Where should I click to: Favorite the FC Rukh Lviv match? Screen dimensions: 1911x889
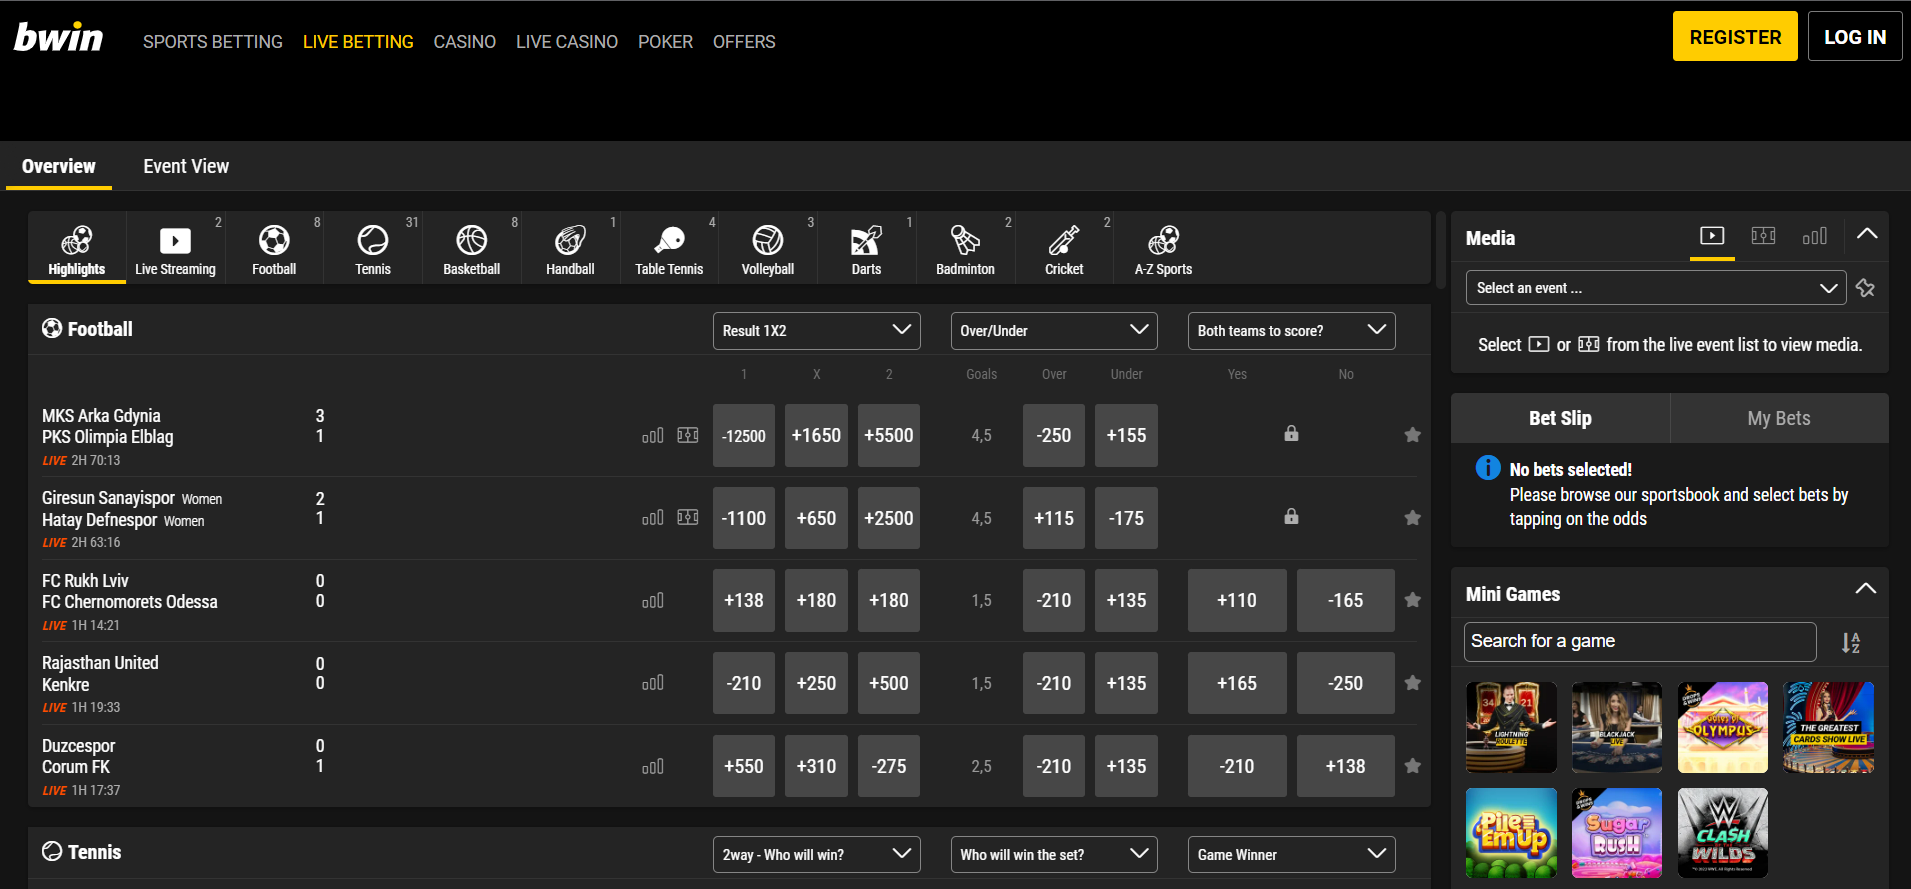(x=1412, y=600)
